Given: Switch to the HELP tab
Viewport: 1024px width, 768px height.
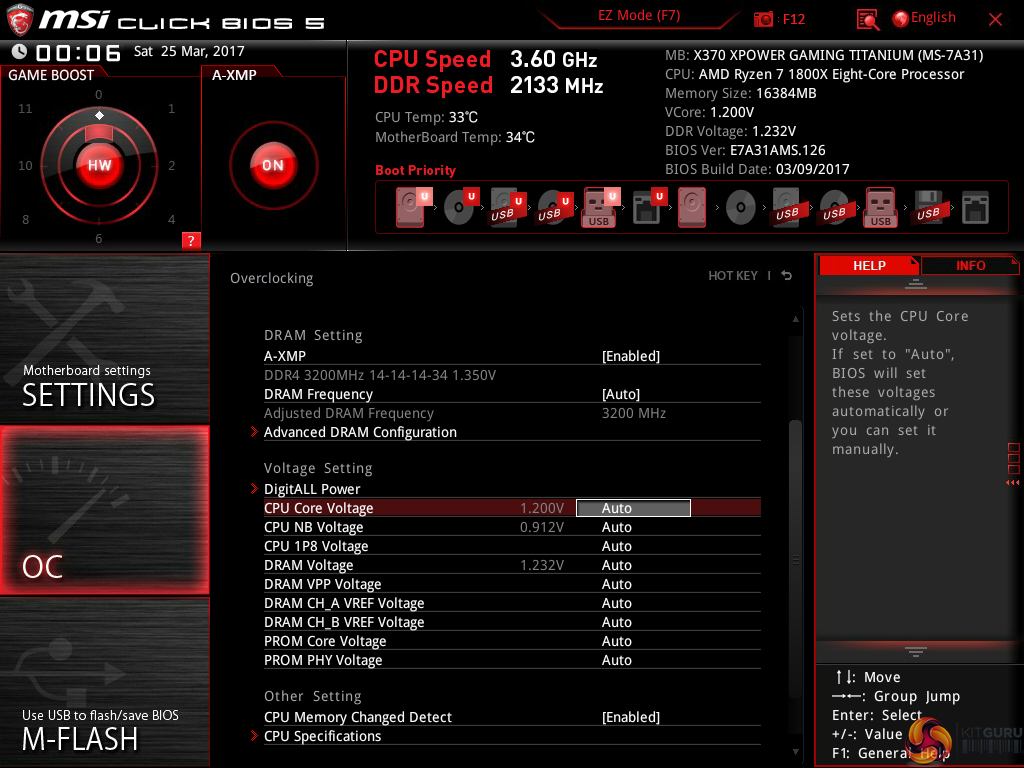Looking at the screenshot, I should pyautogui.click(x=869, y=265).
